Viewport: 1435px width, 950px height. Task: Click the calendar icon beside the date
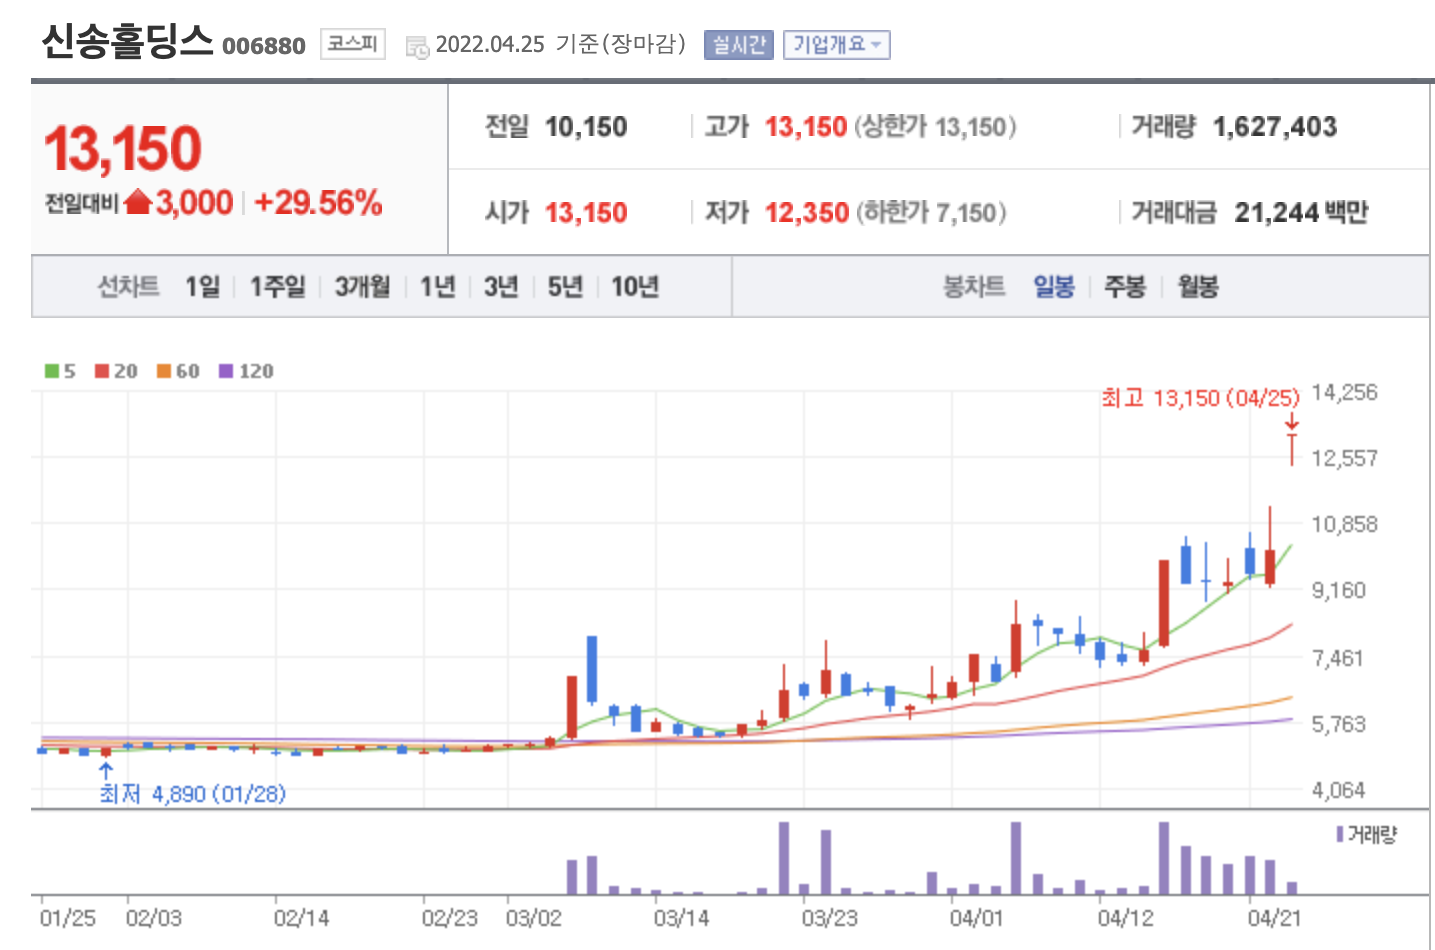[417, 46]
